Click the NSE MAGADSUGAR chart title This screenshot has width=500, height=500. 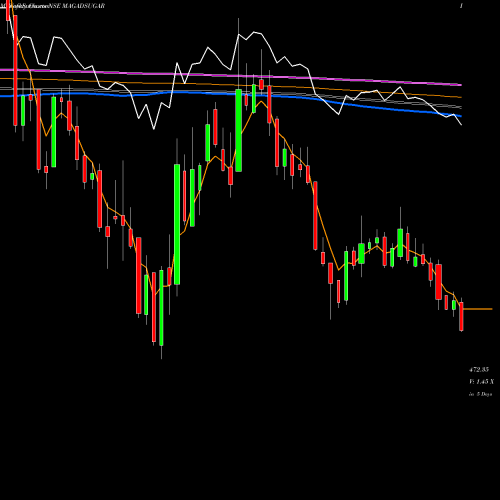coord(77,6)
